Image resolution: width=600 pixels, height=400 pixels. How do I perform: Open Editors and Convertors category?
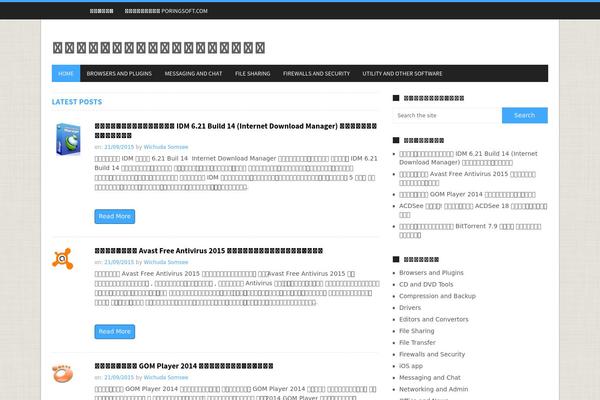click(434, 319)
